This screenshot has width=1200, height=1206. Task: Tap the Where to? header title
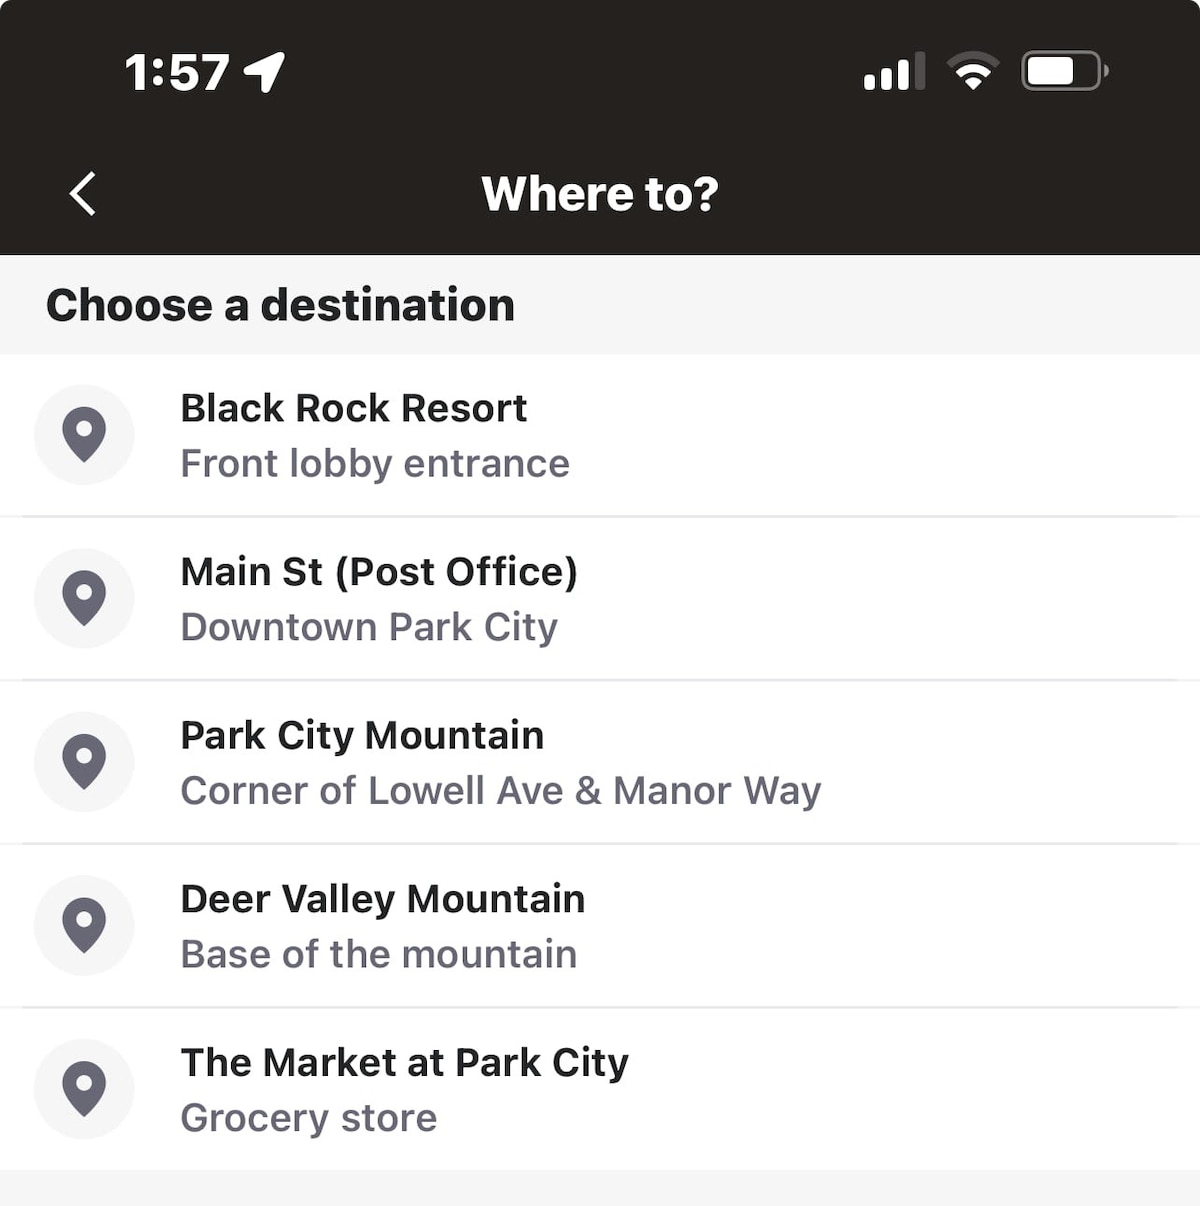600,193
